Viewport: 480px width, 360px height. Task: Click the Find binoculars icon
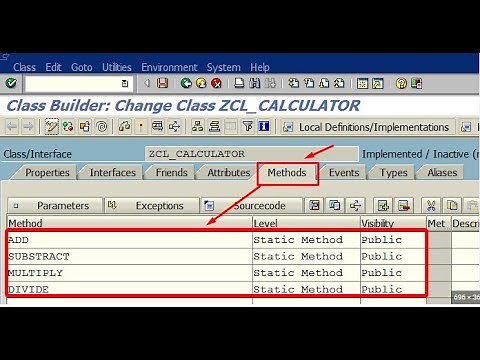pyautogui.click(x=255, y=83)
